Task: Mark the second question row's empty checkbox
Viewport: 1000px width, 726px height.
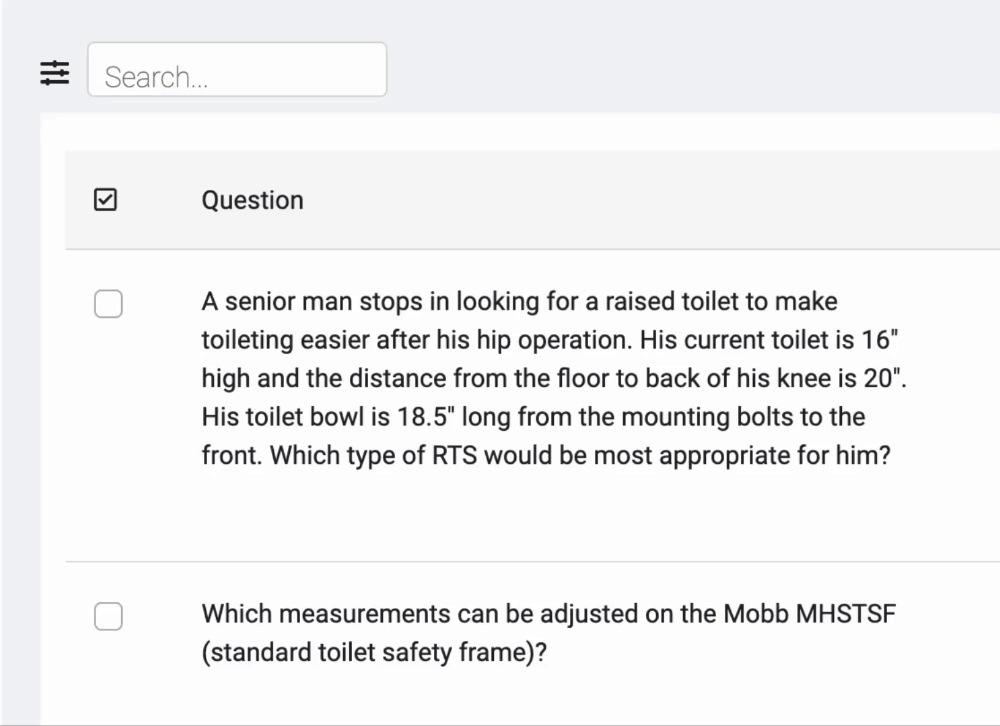Action: pos(108,616)
